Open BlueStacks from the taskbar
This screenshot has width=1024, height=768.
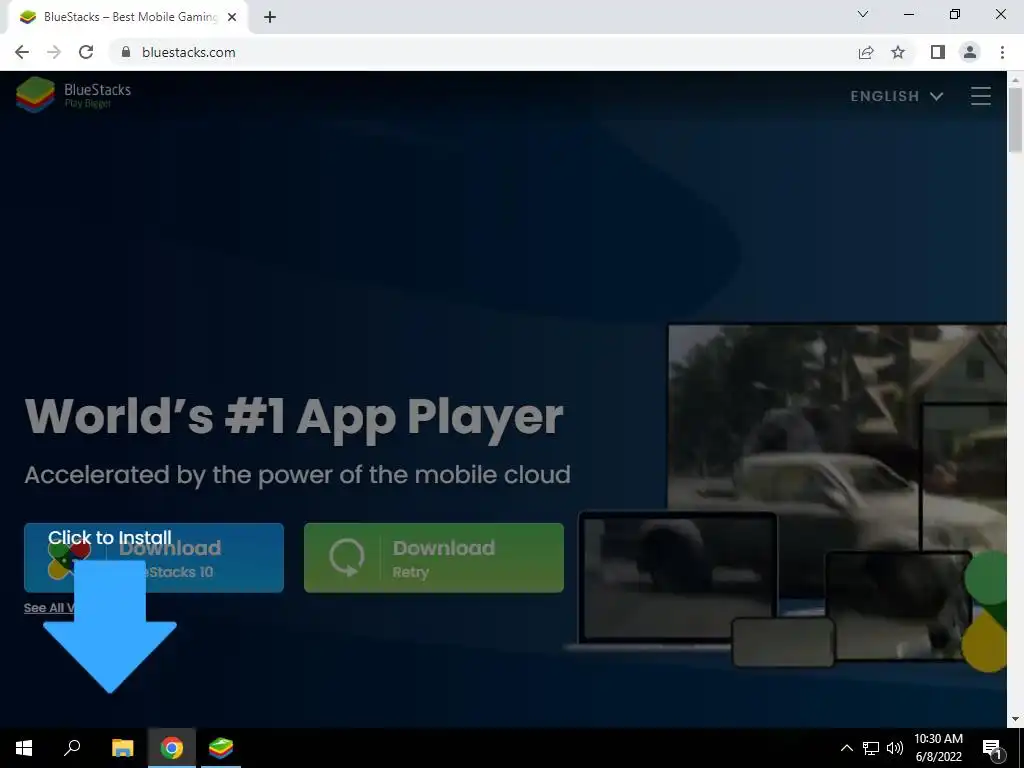click(x=221, y=748)
